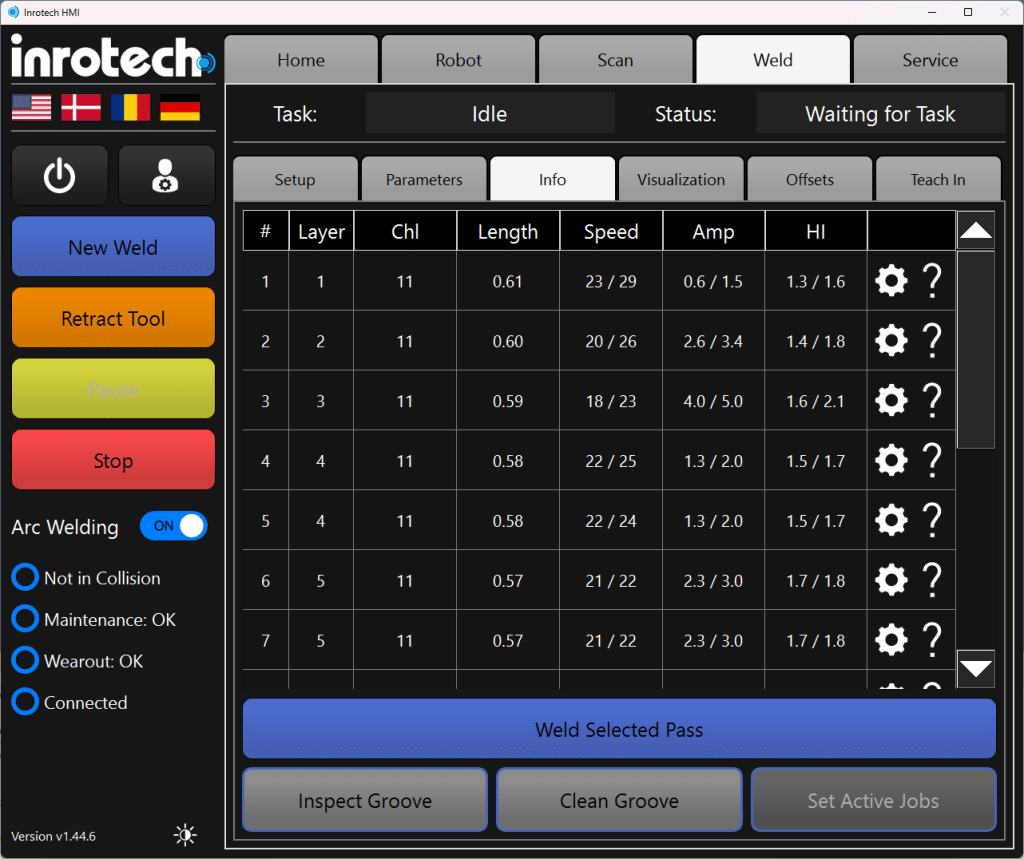Click the power icon button

click(60, 176)
